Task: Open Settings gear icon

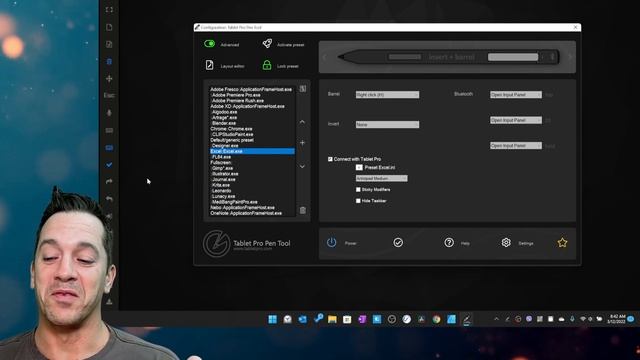Action: coord(506,242)
